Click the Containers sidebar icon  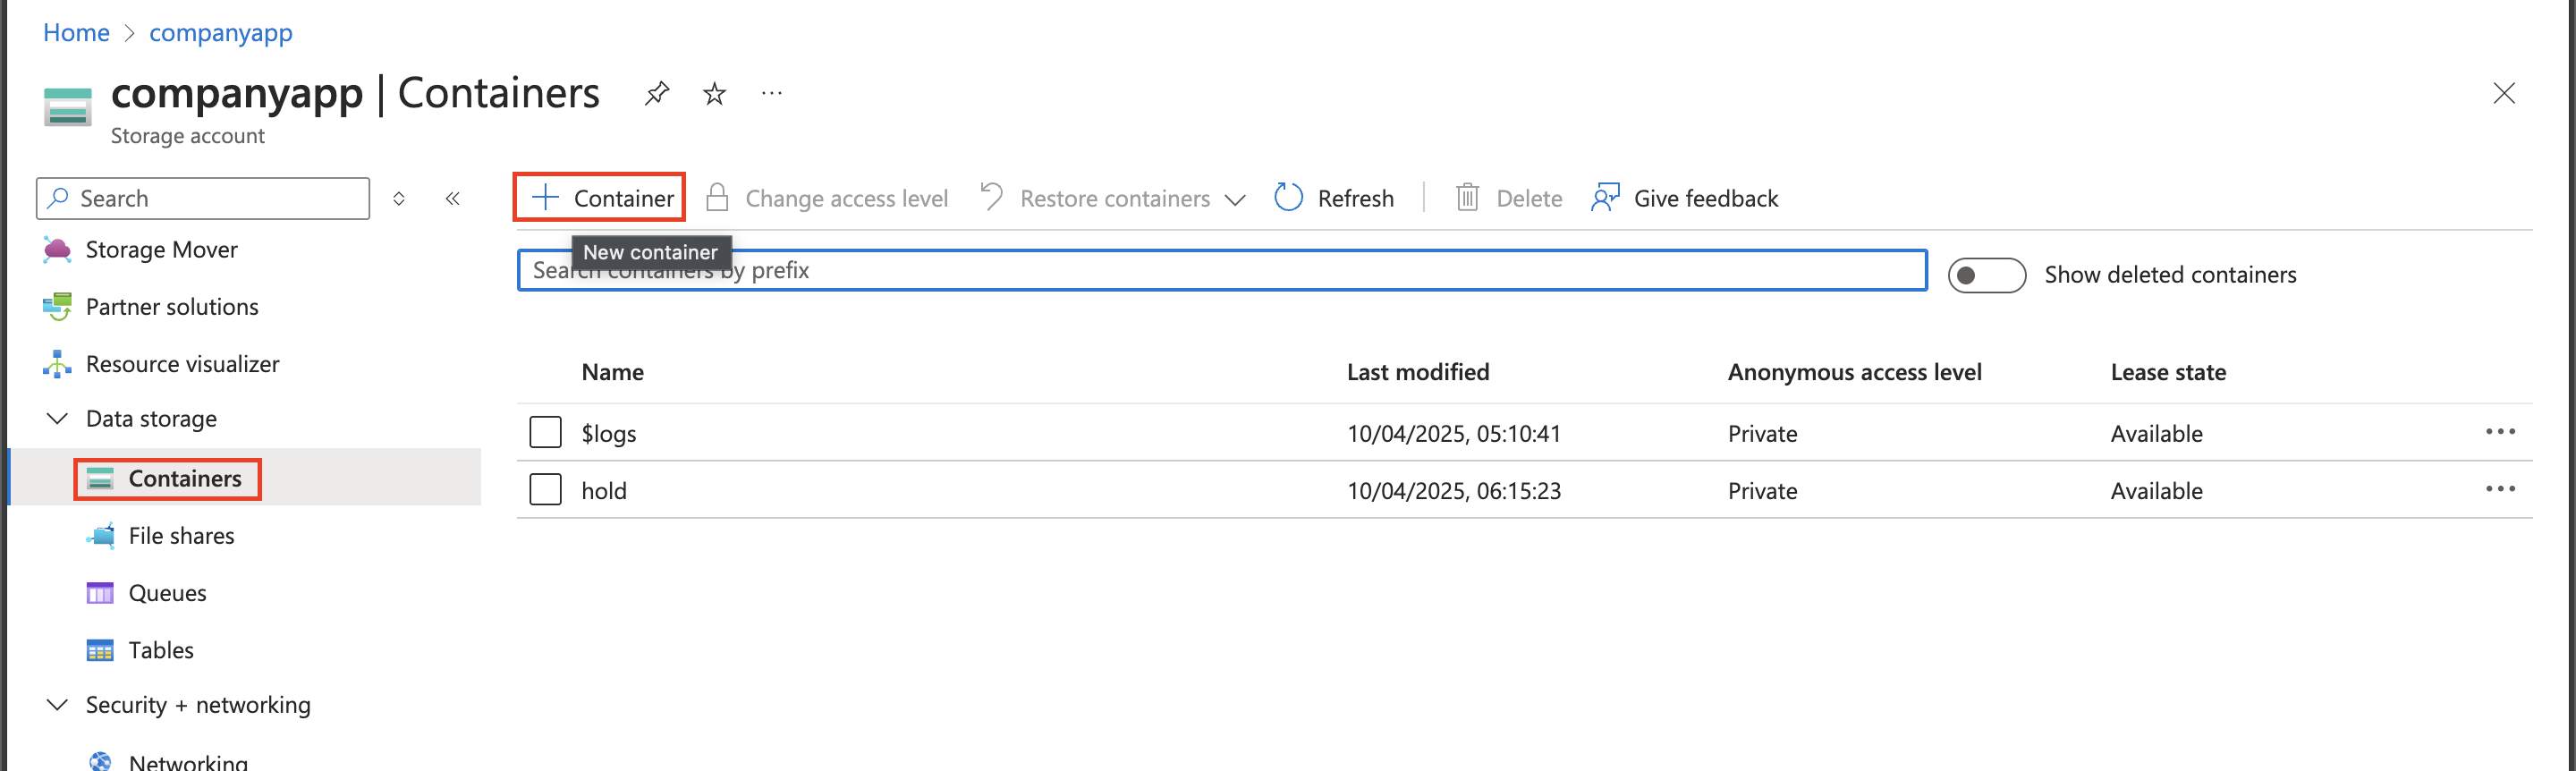click(100, 478)
